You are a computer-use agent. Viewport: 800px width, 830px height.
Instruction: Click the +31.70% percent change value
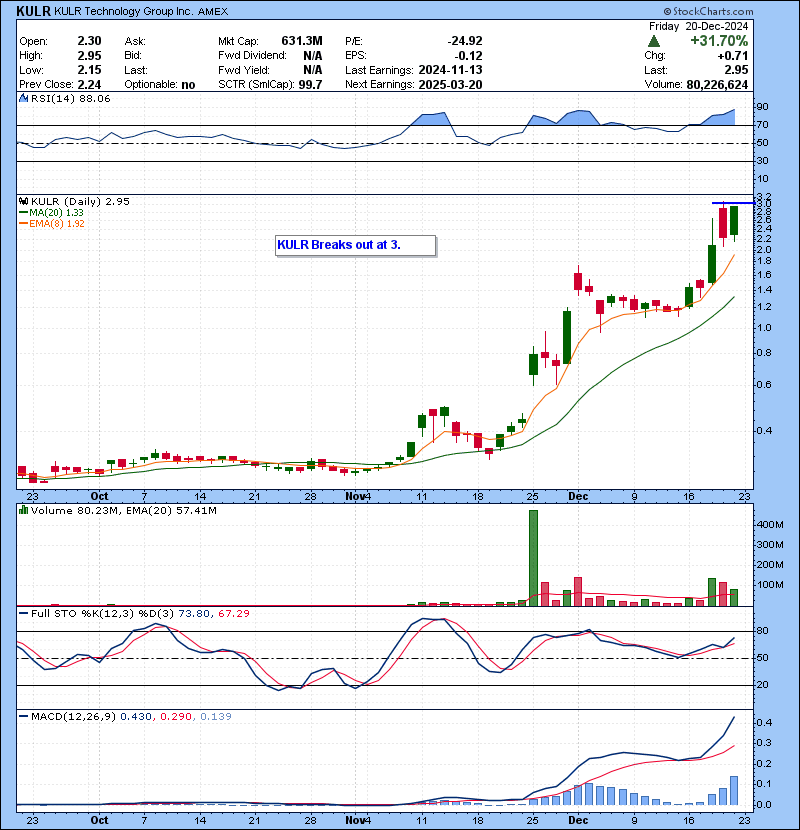point(719,41)
